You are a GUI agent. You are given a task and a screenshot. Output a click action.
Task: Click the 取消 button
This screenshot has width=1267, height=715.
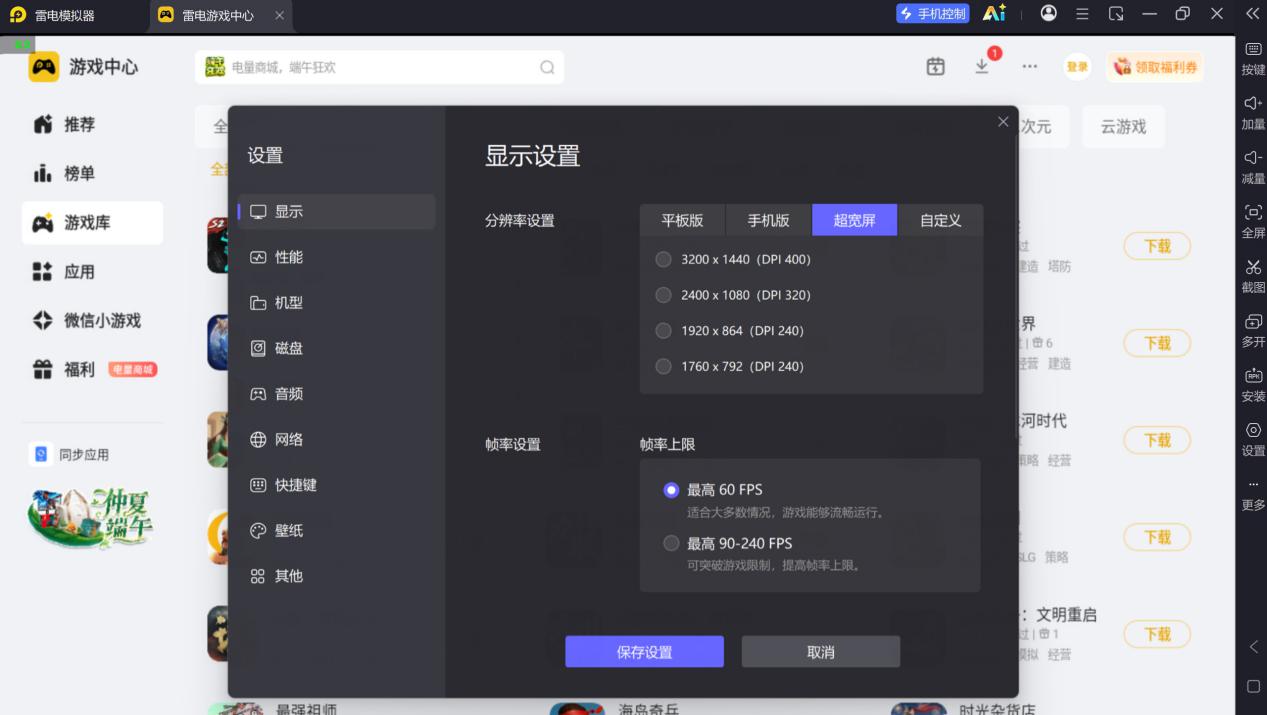coord(821,652)
